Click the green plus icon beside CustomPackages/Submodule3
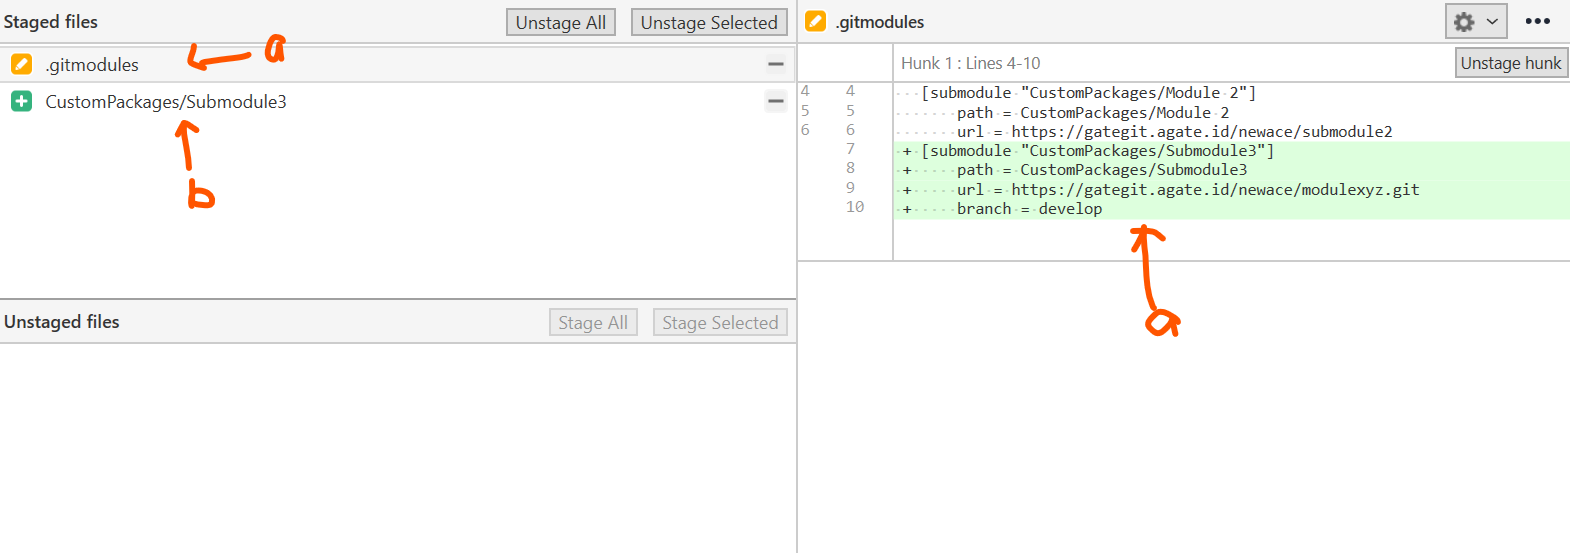The image size is (1570, 553). tap(21, 101)
